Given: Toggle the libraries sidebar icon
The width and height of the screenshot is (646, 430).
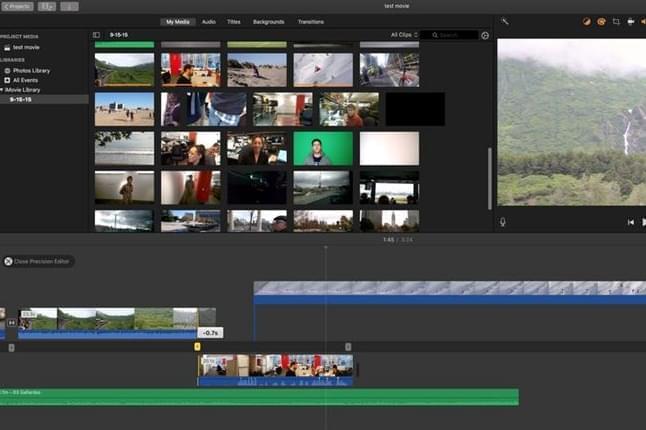Looking at the screenshot, I should coord(96,35).
